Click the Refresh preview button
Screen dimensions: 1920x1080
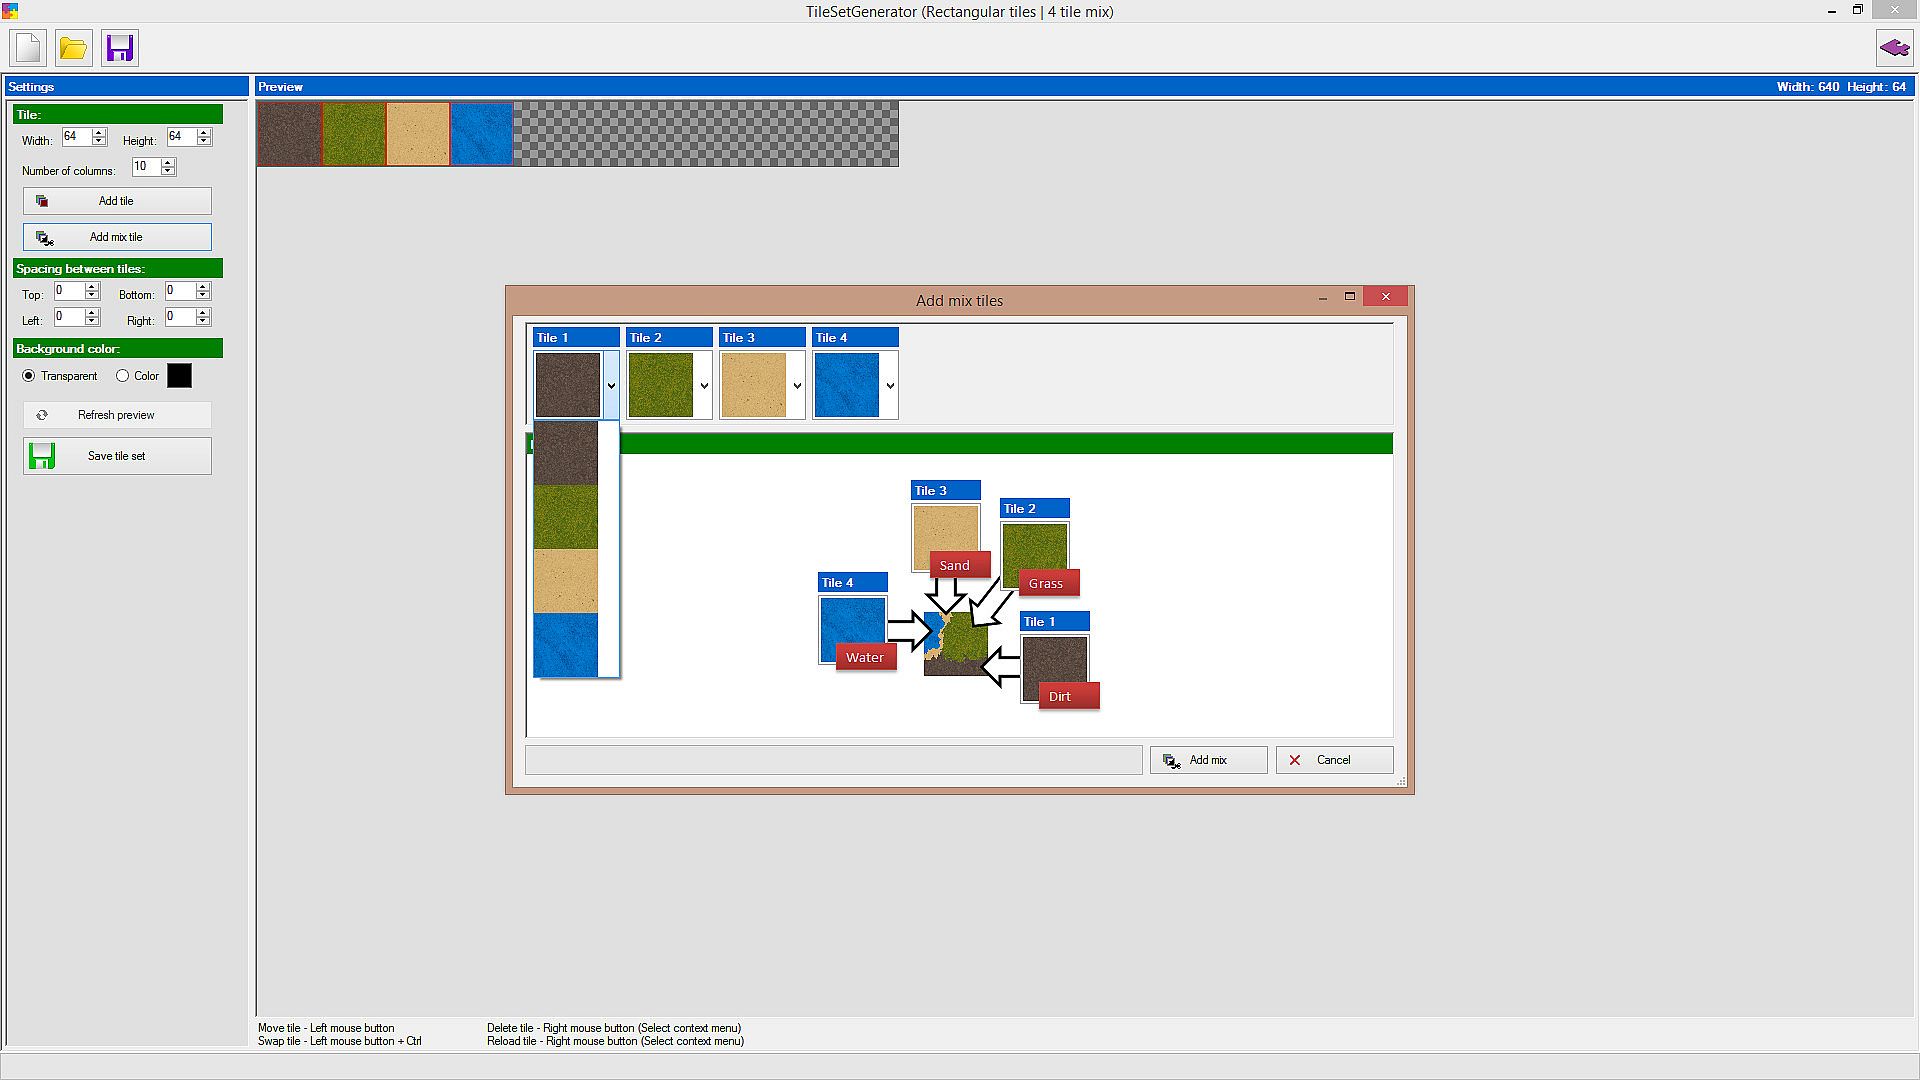pos(117,415)
